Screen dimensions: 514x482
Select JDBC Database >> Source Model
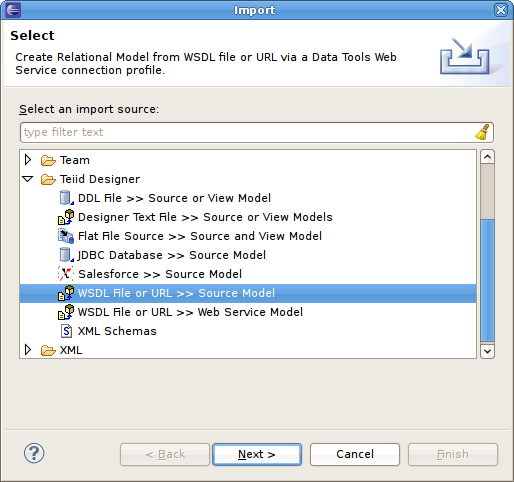click(x=172, y=255)
